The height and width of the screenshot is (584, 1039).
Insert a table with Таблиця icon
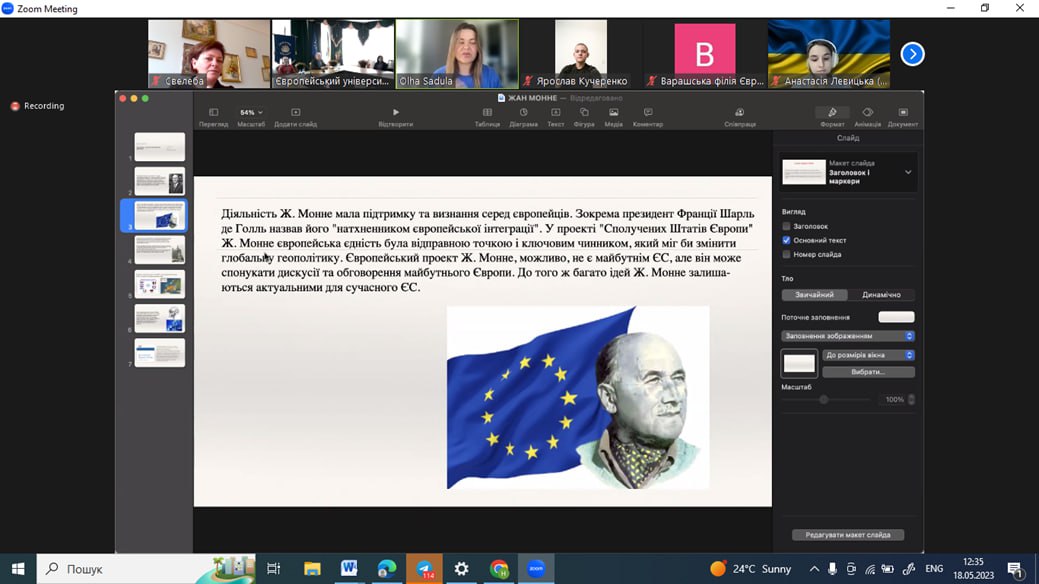point(487,113)
